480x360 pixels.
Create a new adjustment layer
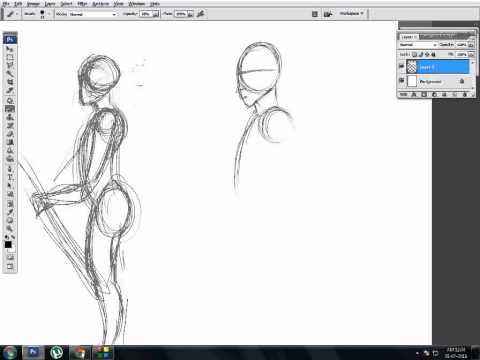[x=434, y=95]
